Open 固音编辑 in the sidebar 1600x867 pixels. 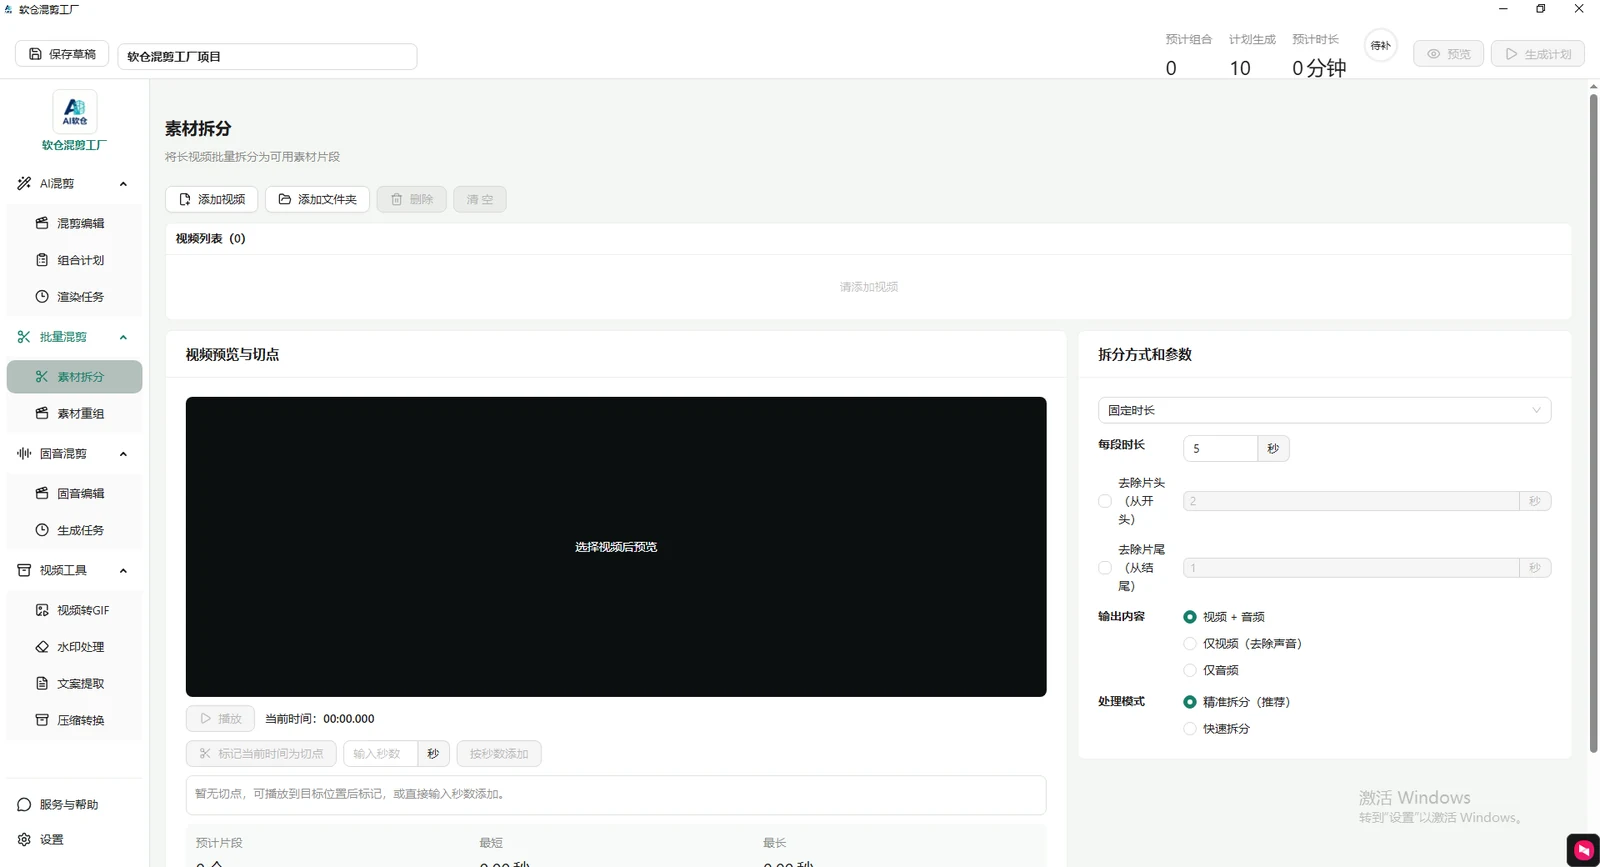pos(74,493)
